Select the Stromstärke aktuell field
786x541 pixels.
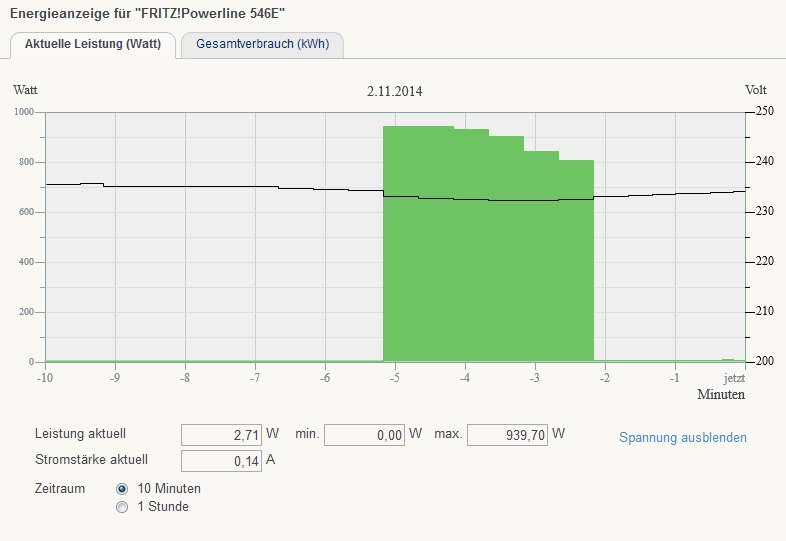(221, 461)
